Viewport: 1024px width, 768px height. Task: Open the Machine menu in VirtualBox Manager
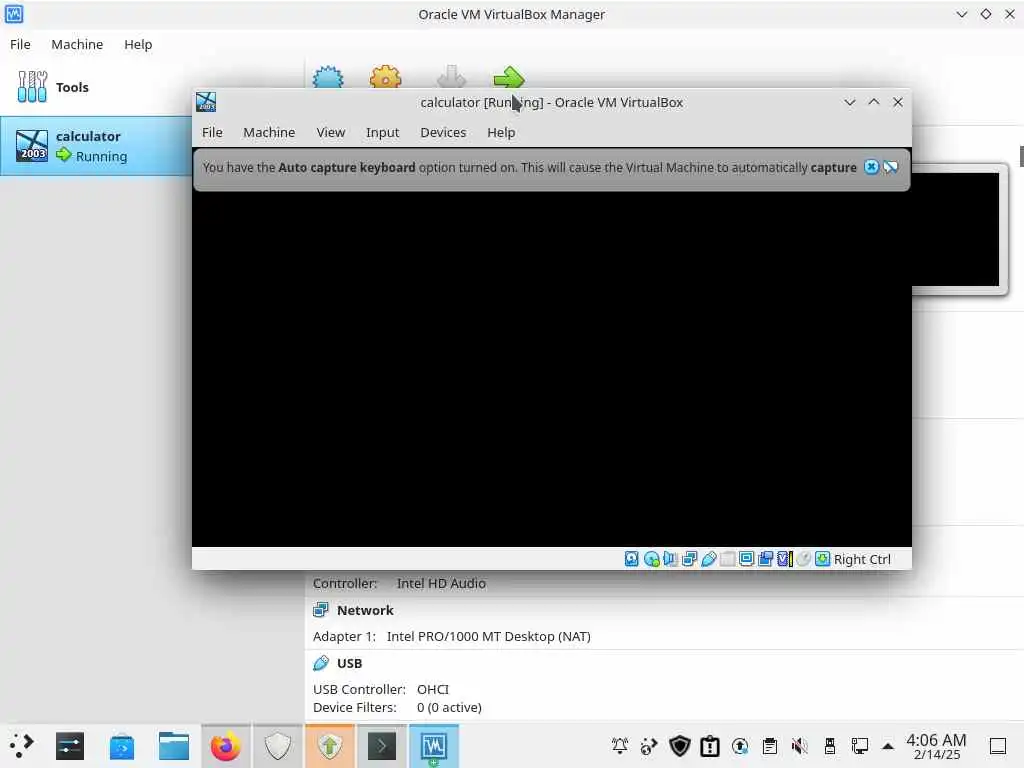tap(77, 44)
